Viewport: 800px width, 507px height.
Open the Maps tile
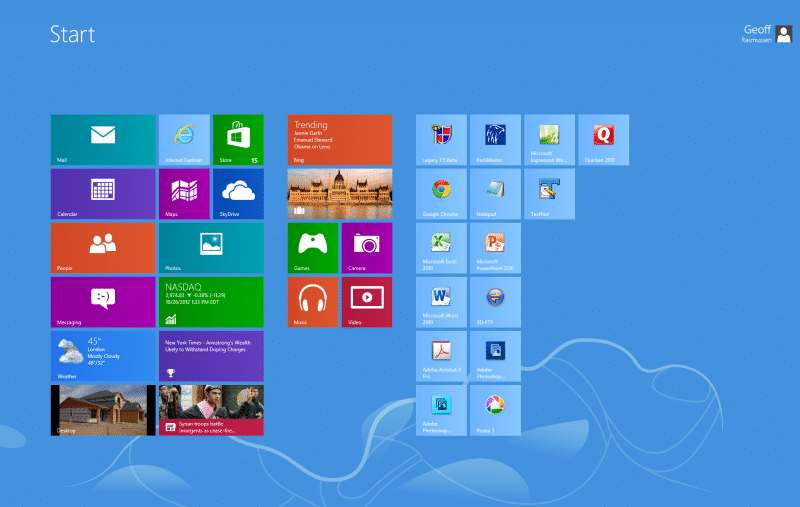tap(184, 194)
